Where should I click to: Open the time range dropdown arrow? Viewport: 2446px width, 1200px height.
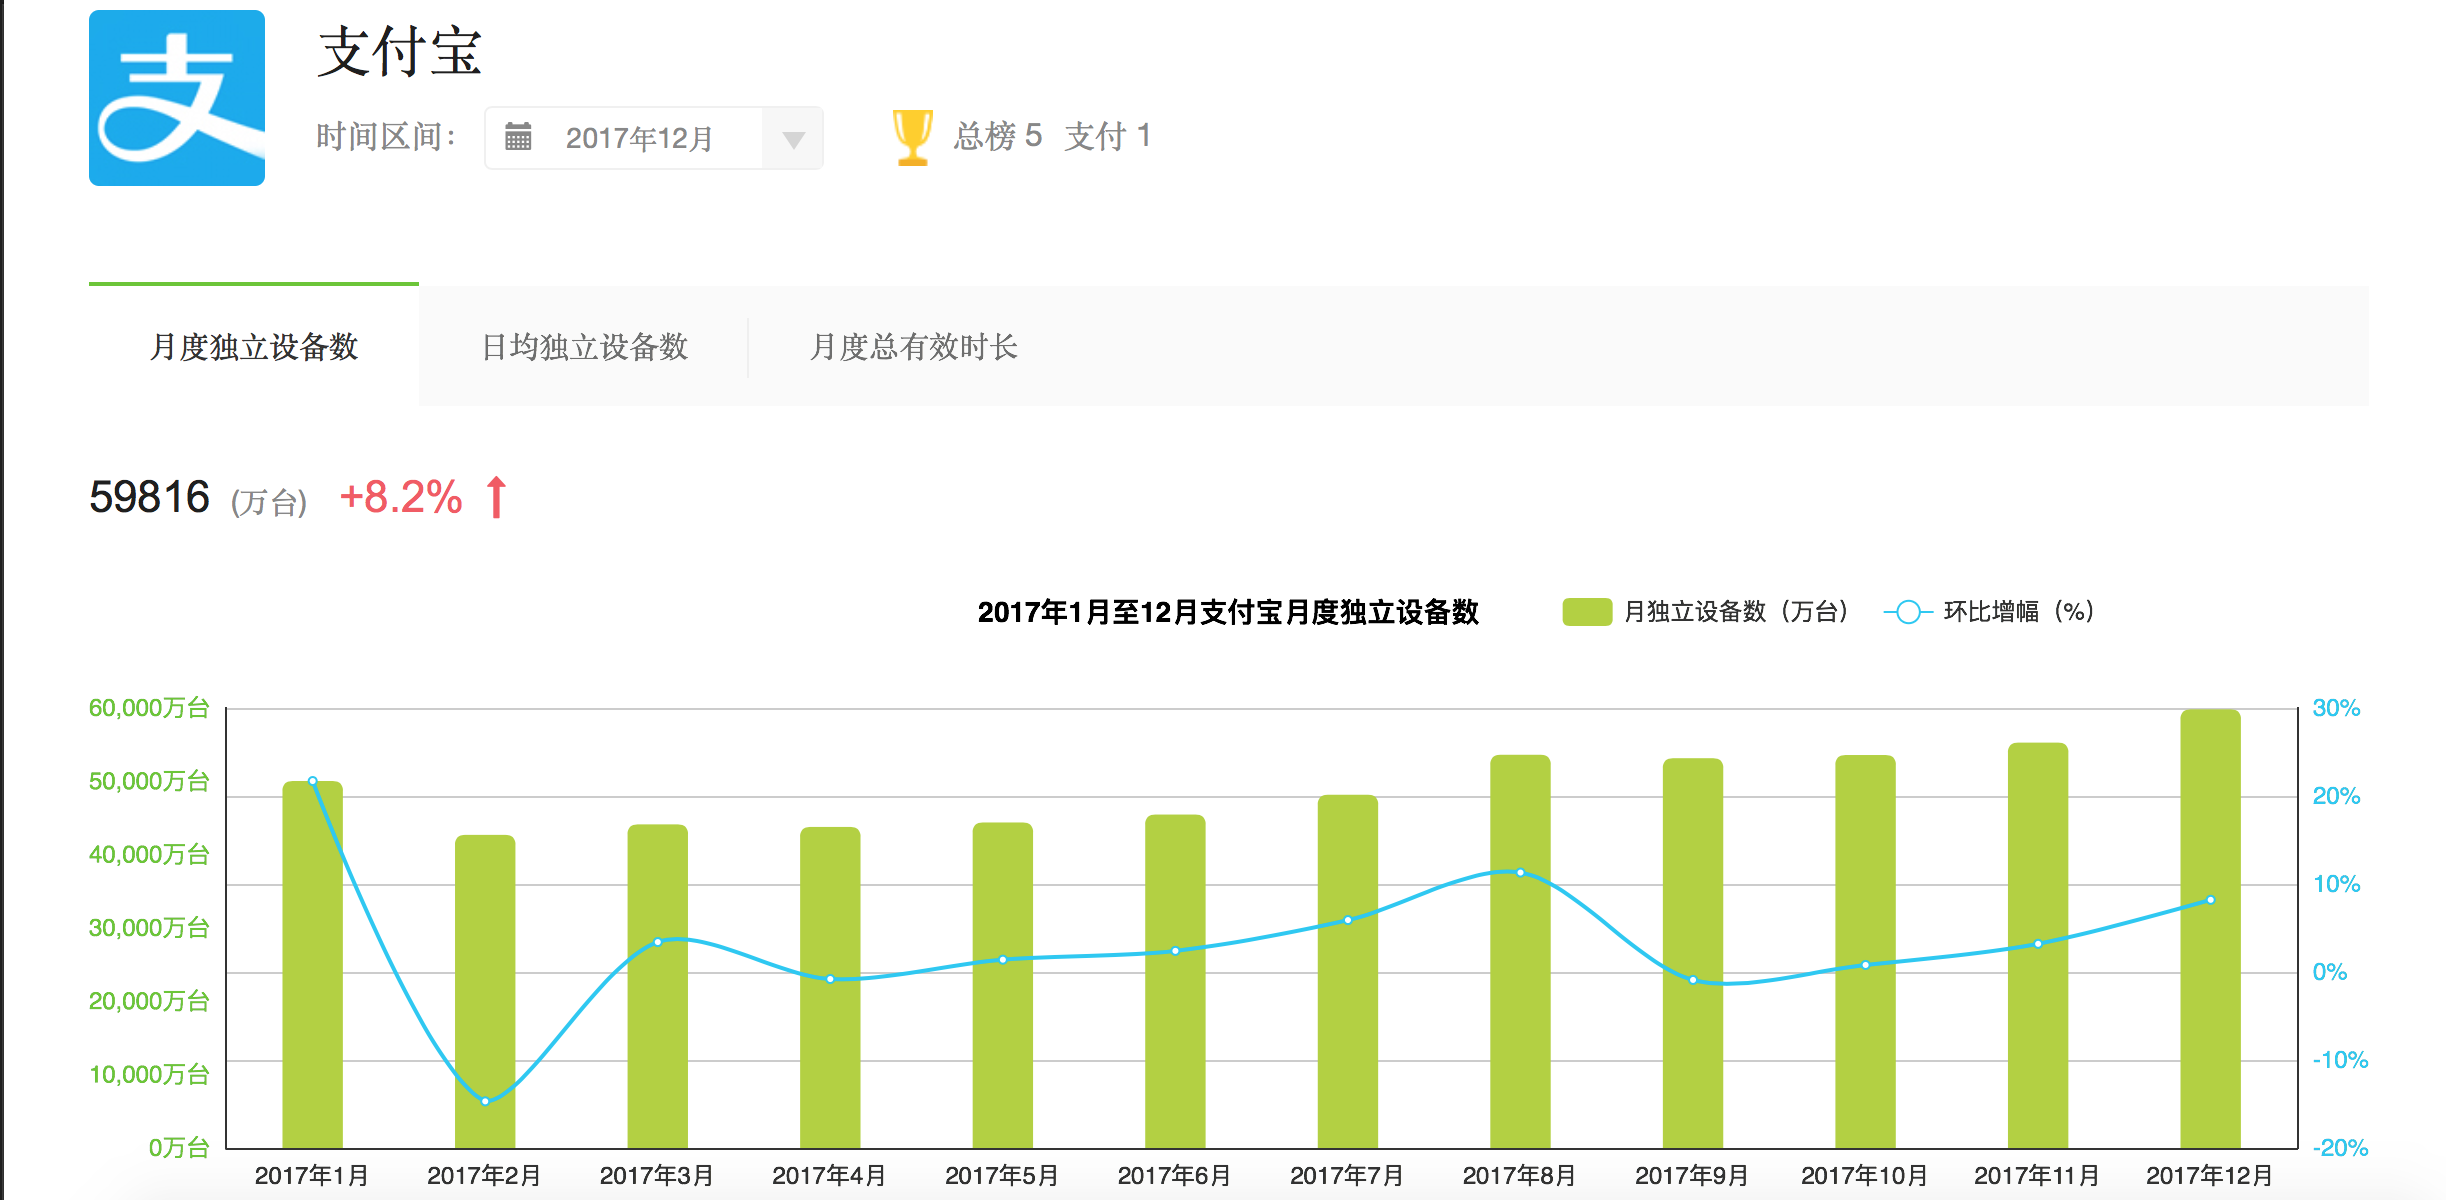coord(793,139)
